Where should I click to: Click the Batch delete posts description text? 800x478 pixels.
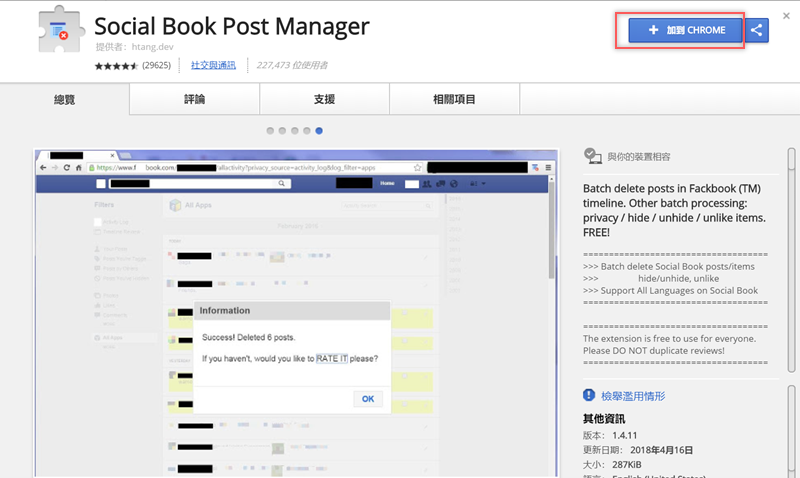[674, 210]
